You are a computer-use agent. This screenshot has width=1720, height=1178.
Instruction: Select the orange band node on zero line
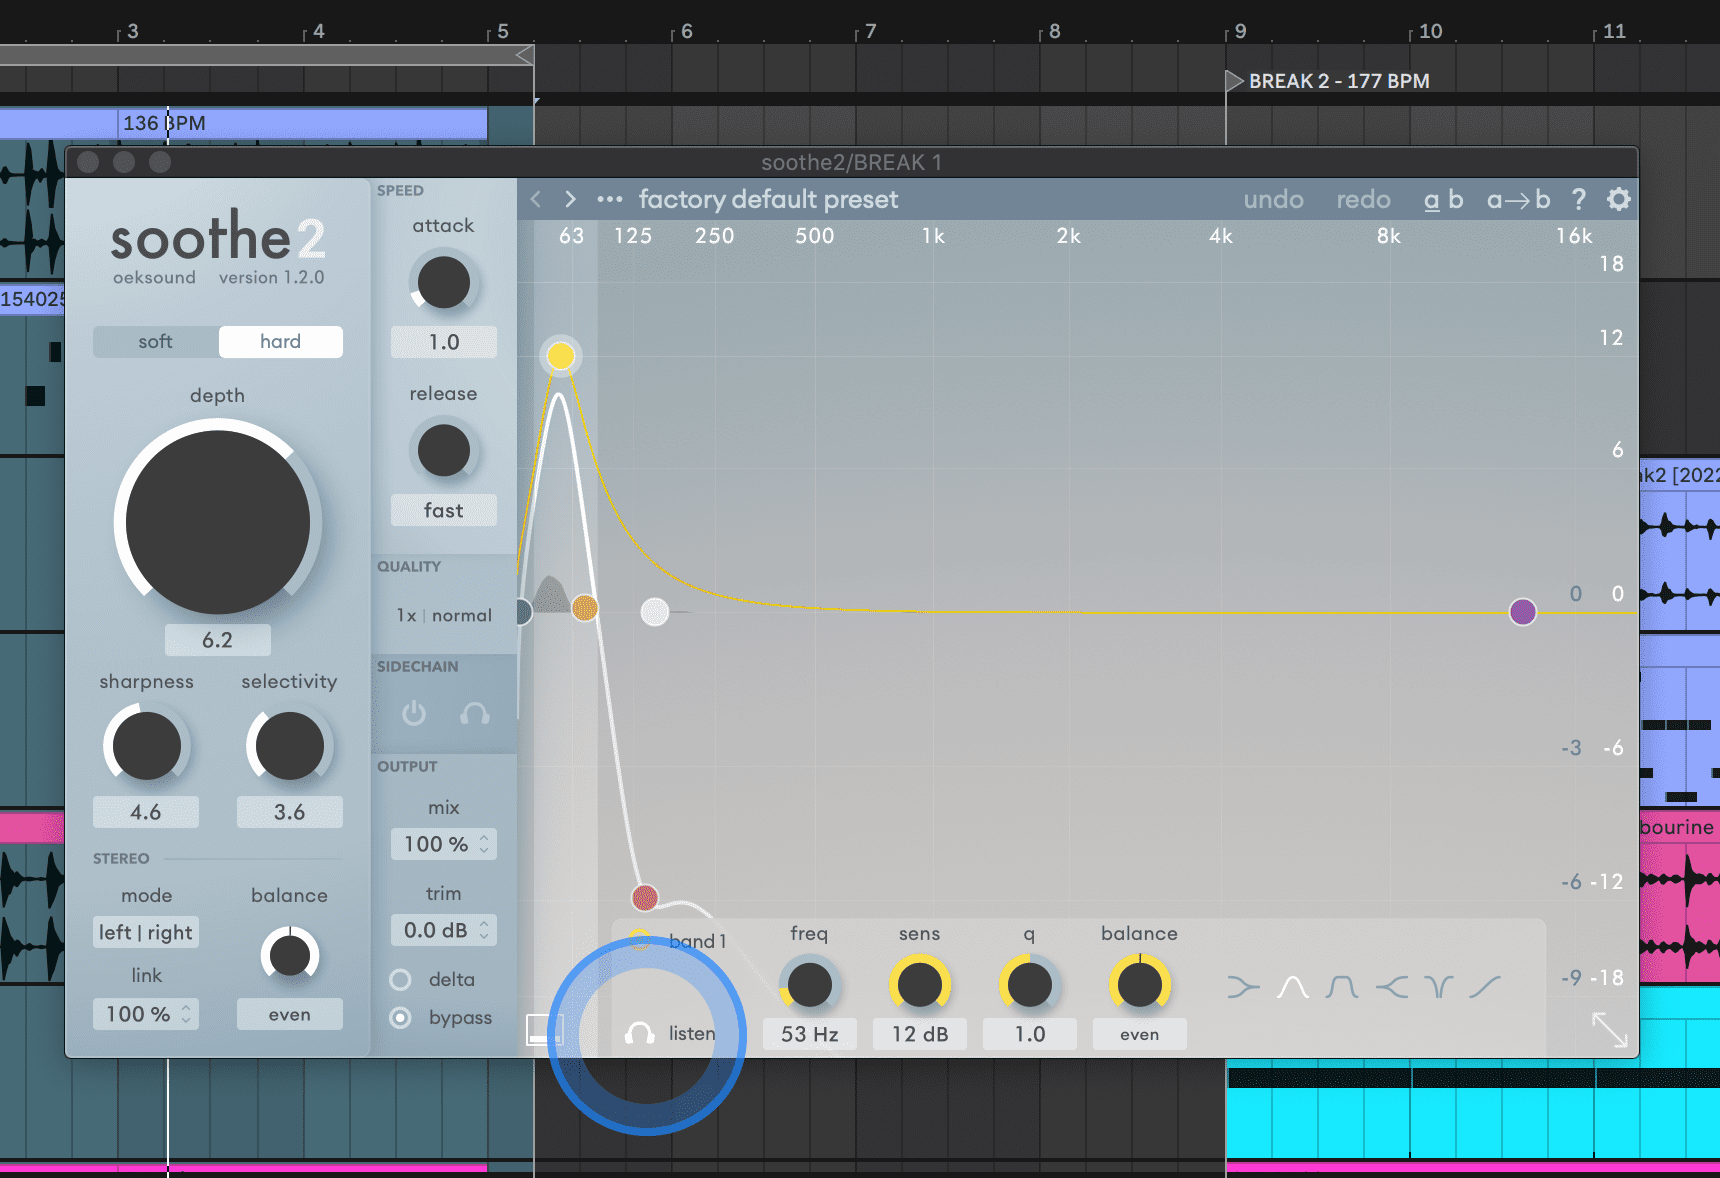point(585,607)
